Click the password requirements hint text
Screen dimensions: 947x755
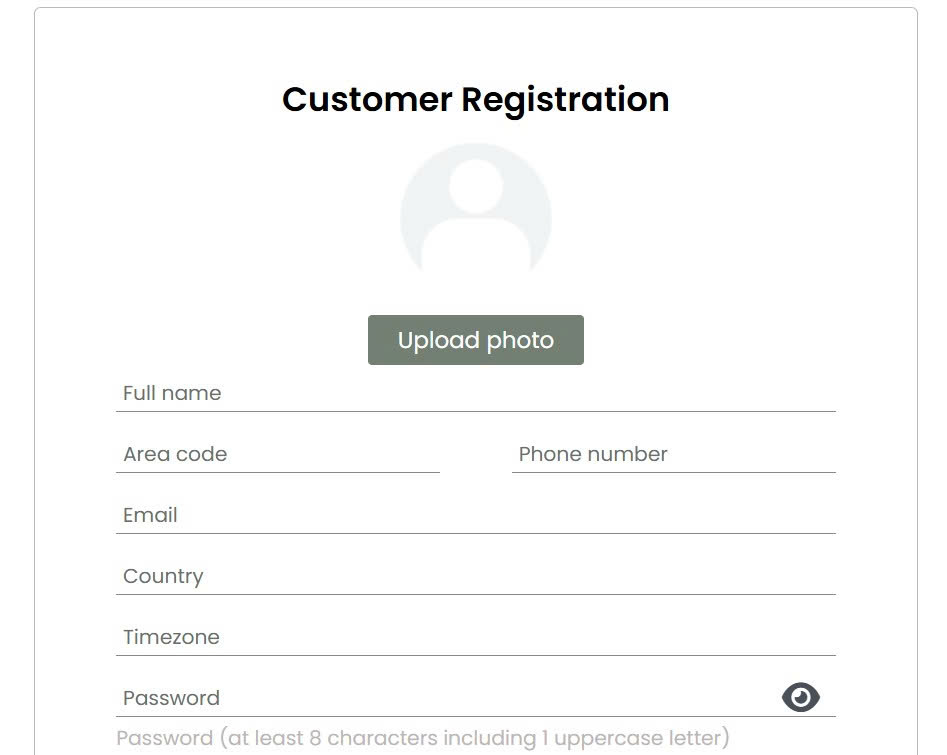(423, 739)
